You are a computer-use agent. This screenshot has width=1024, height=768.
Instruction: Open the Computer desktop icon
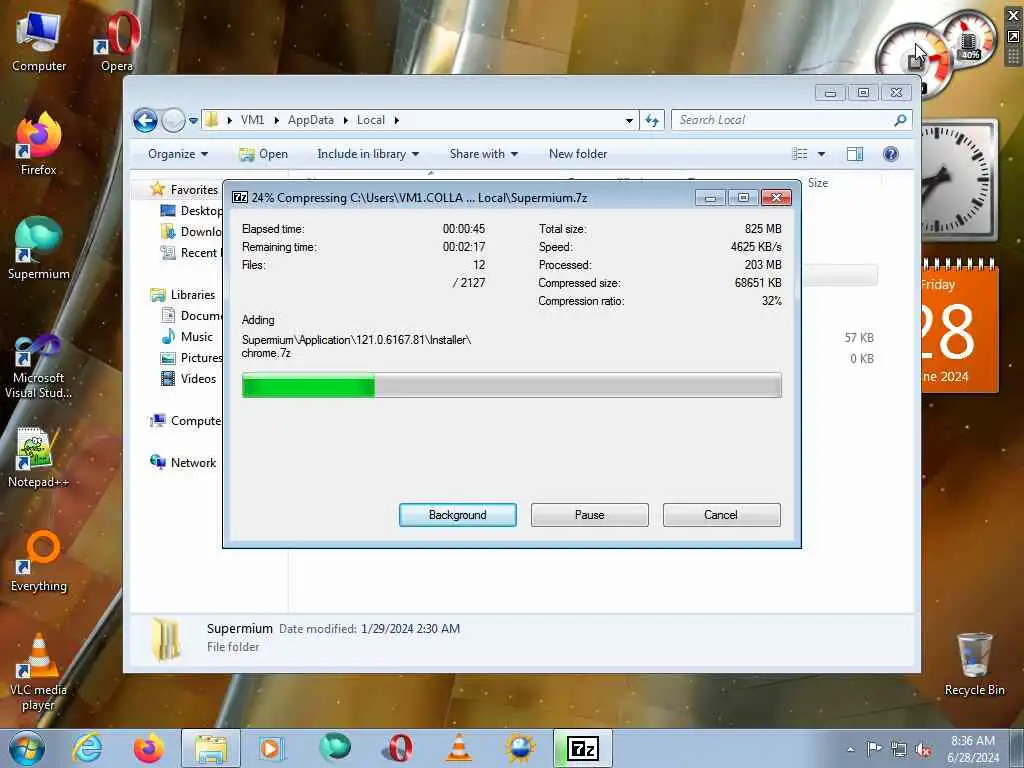coord(39,42)
